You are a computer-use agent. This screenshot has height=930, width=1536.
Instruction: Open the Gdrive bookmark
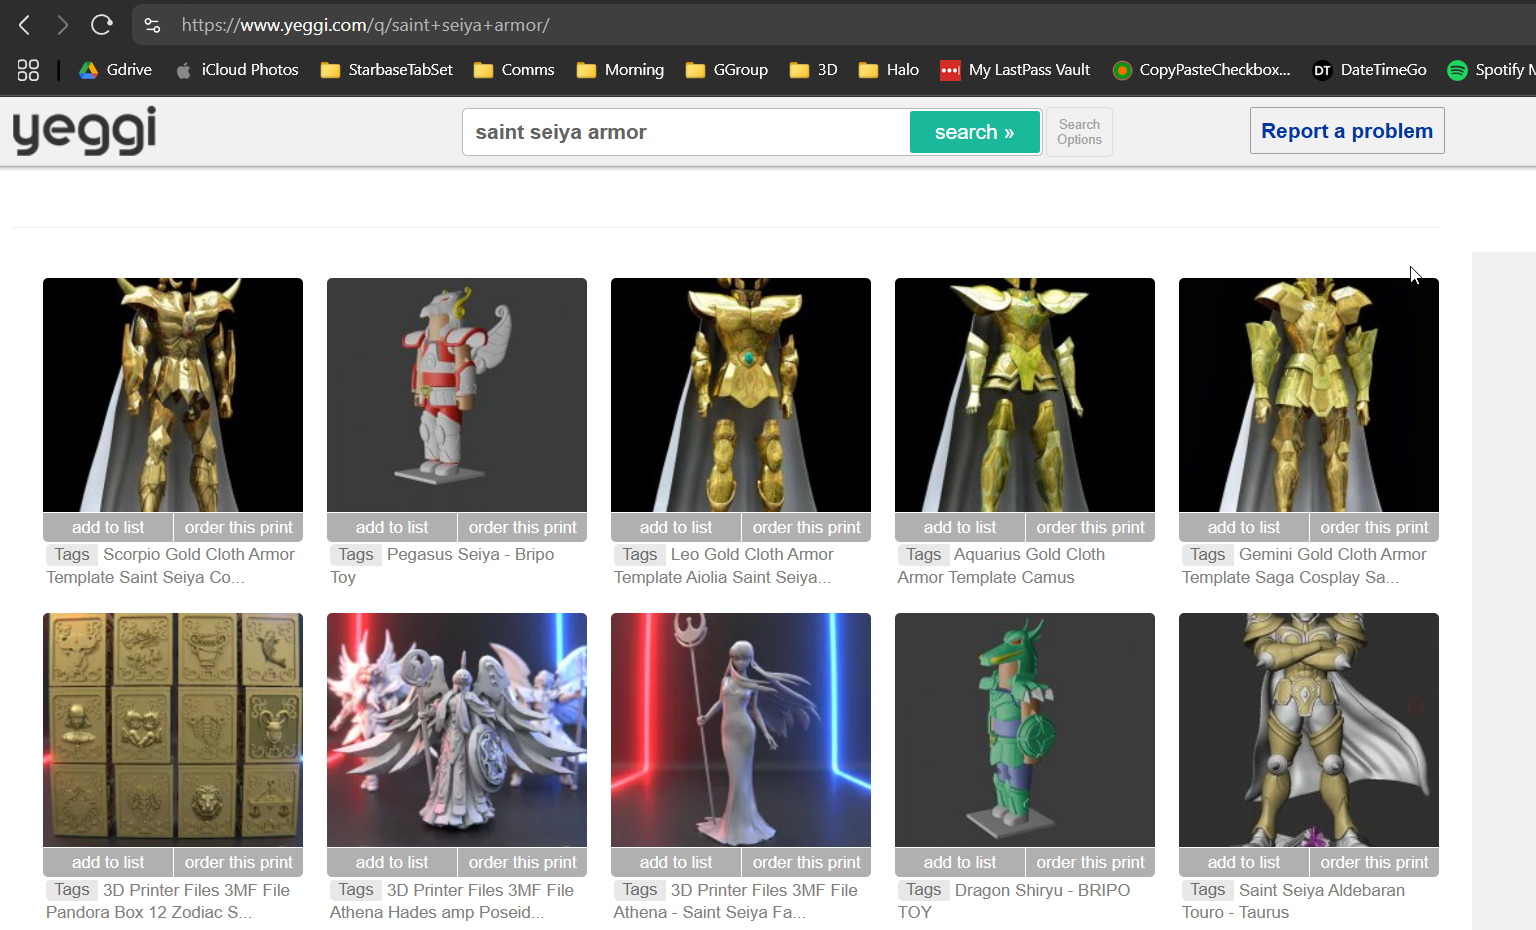116,70
